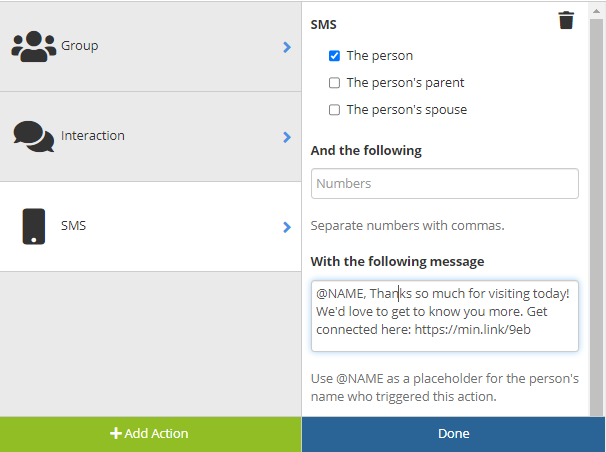
Task: Expand the Group action chevron
Action: [x=287, y=47]
